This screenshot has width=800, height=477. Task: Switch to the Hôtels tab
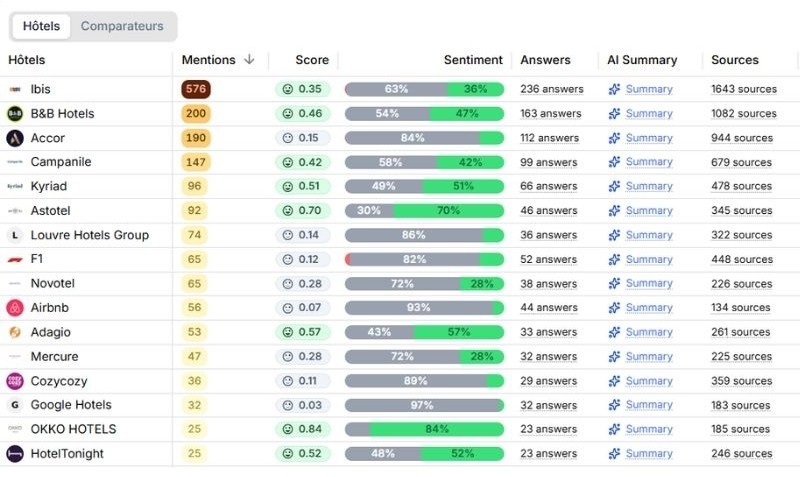pyautogui.click(x=41, y=27)
